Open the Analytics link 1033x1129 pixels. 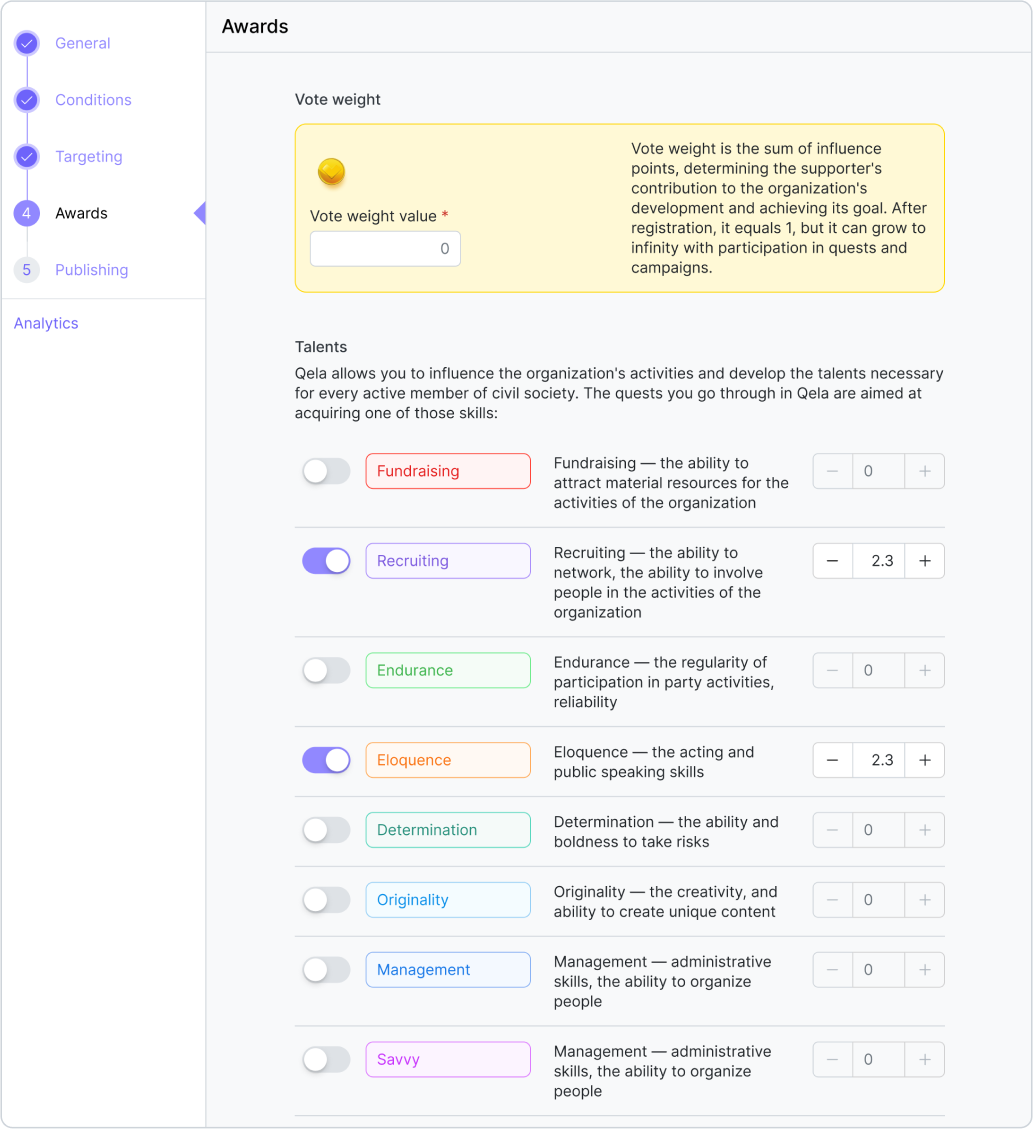[46, 324]
